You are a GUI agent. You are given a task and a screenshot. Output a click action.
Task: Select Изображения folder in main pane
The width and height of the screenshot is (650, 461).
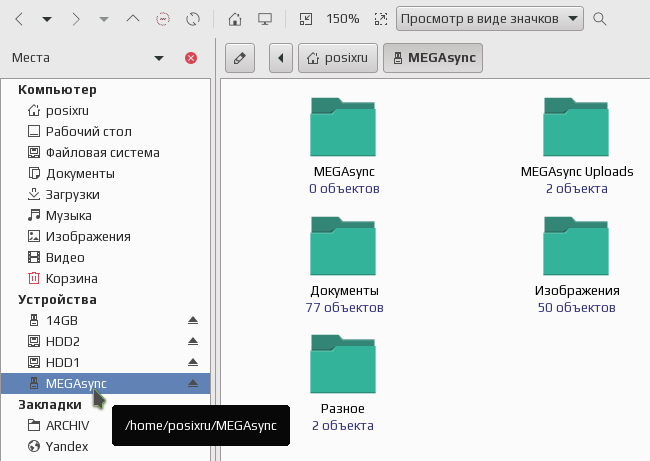pos(576,246)
